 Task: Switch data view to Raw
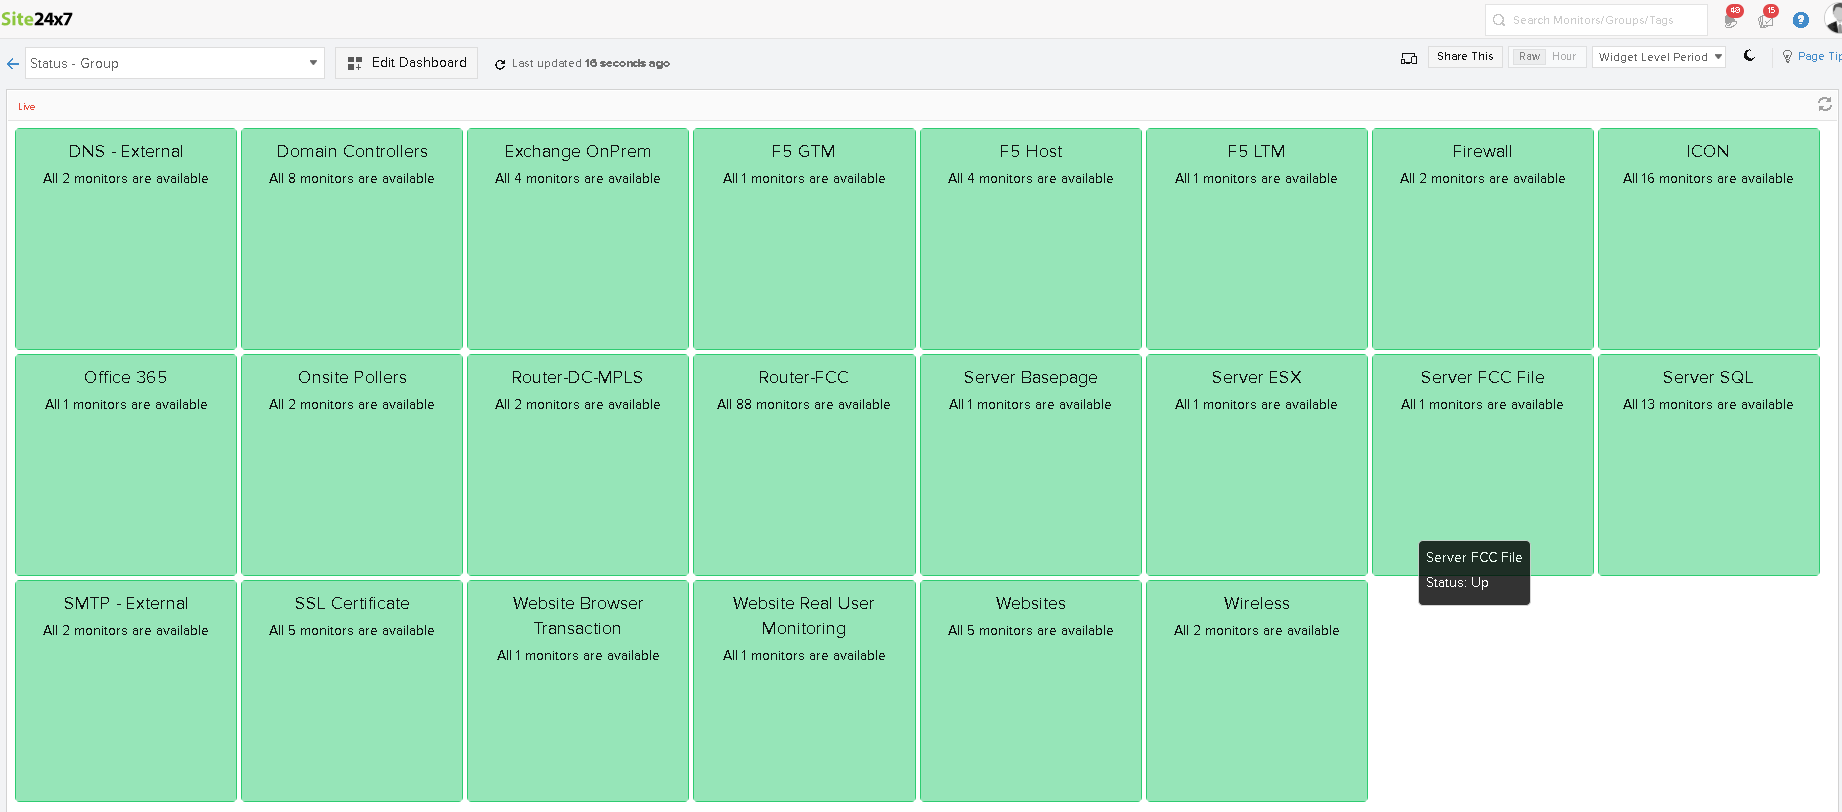[1529, 57]
